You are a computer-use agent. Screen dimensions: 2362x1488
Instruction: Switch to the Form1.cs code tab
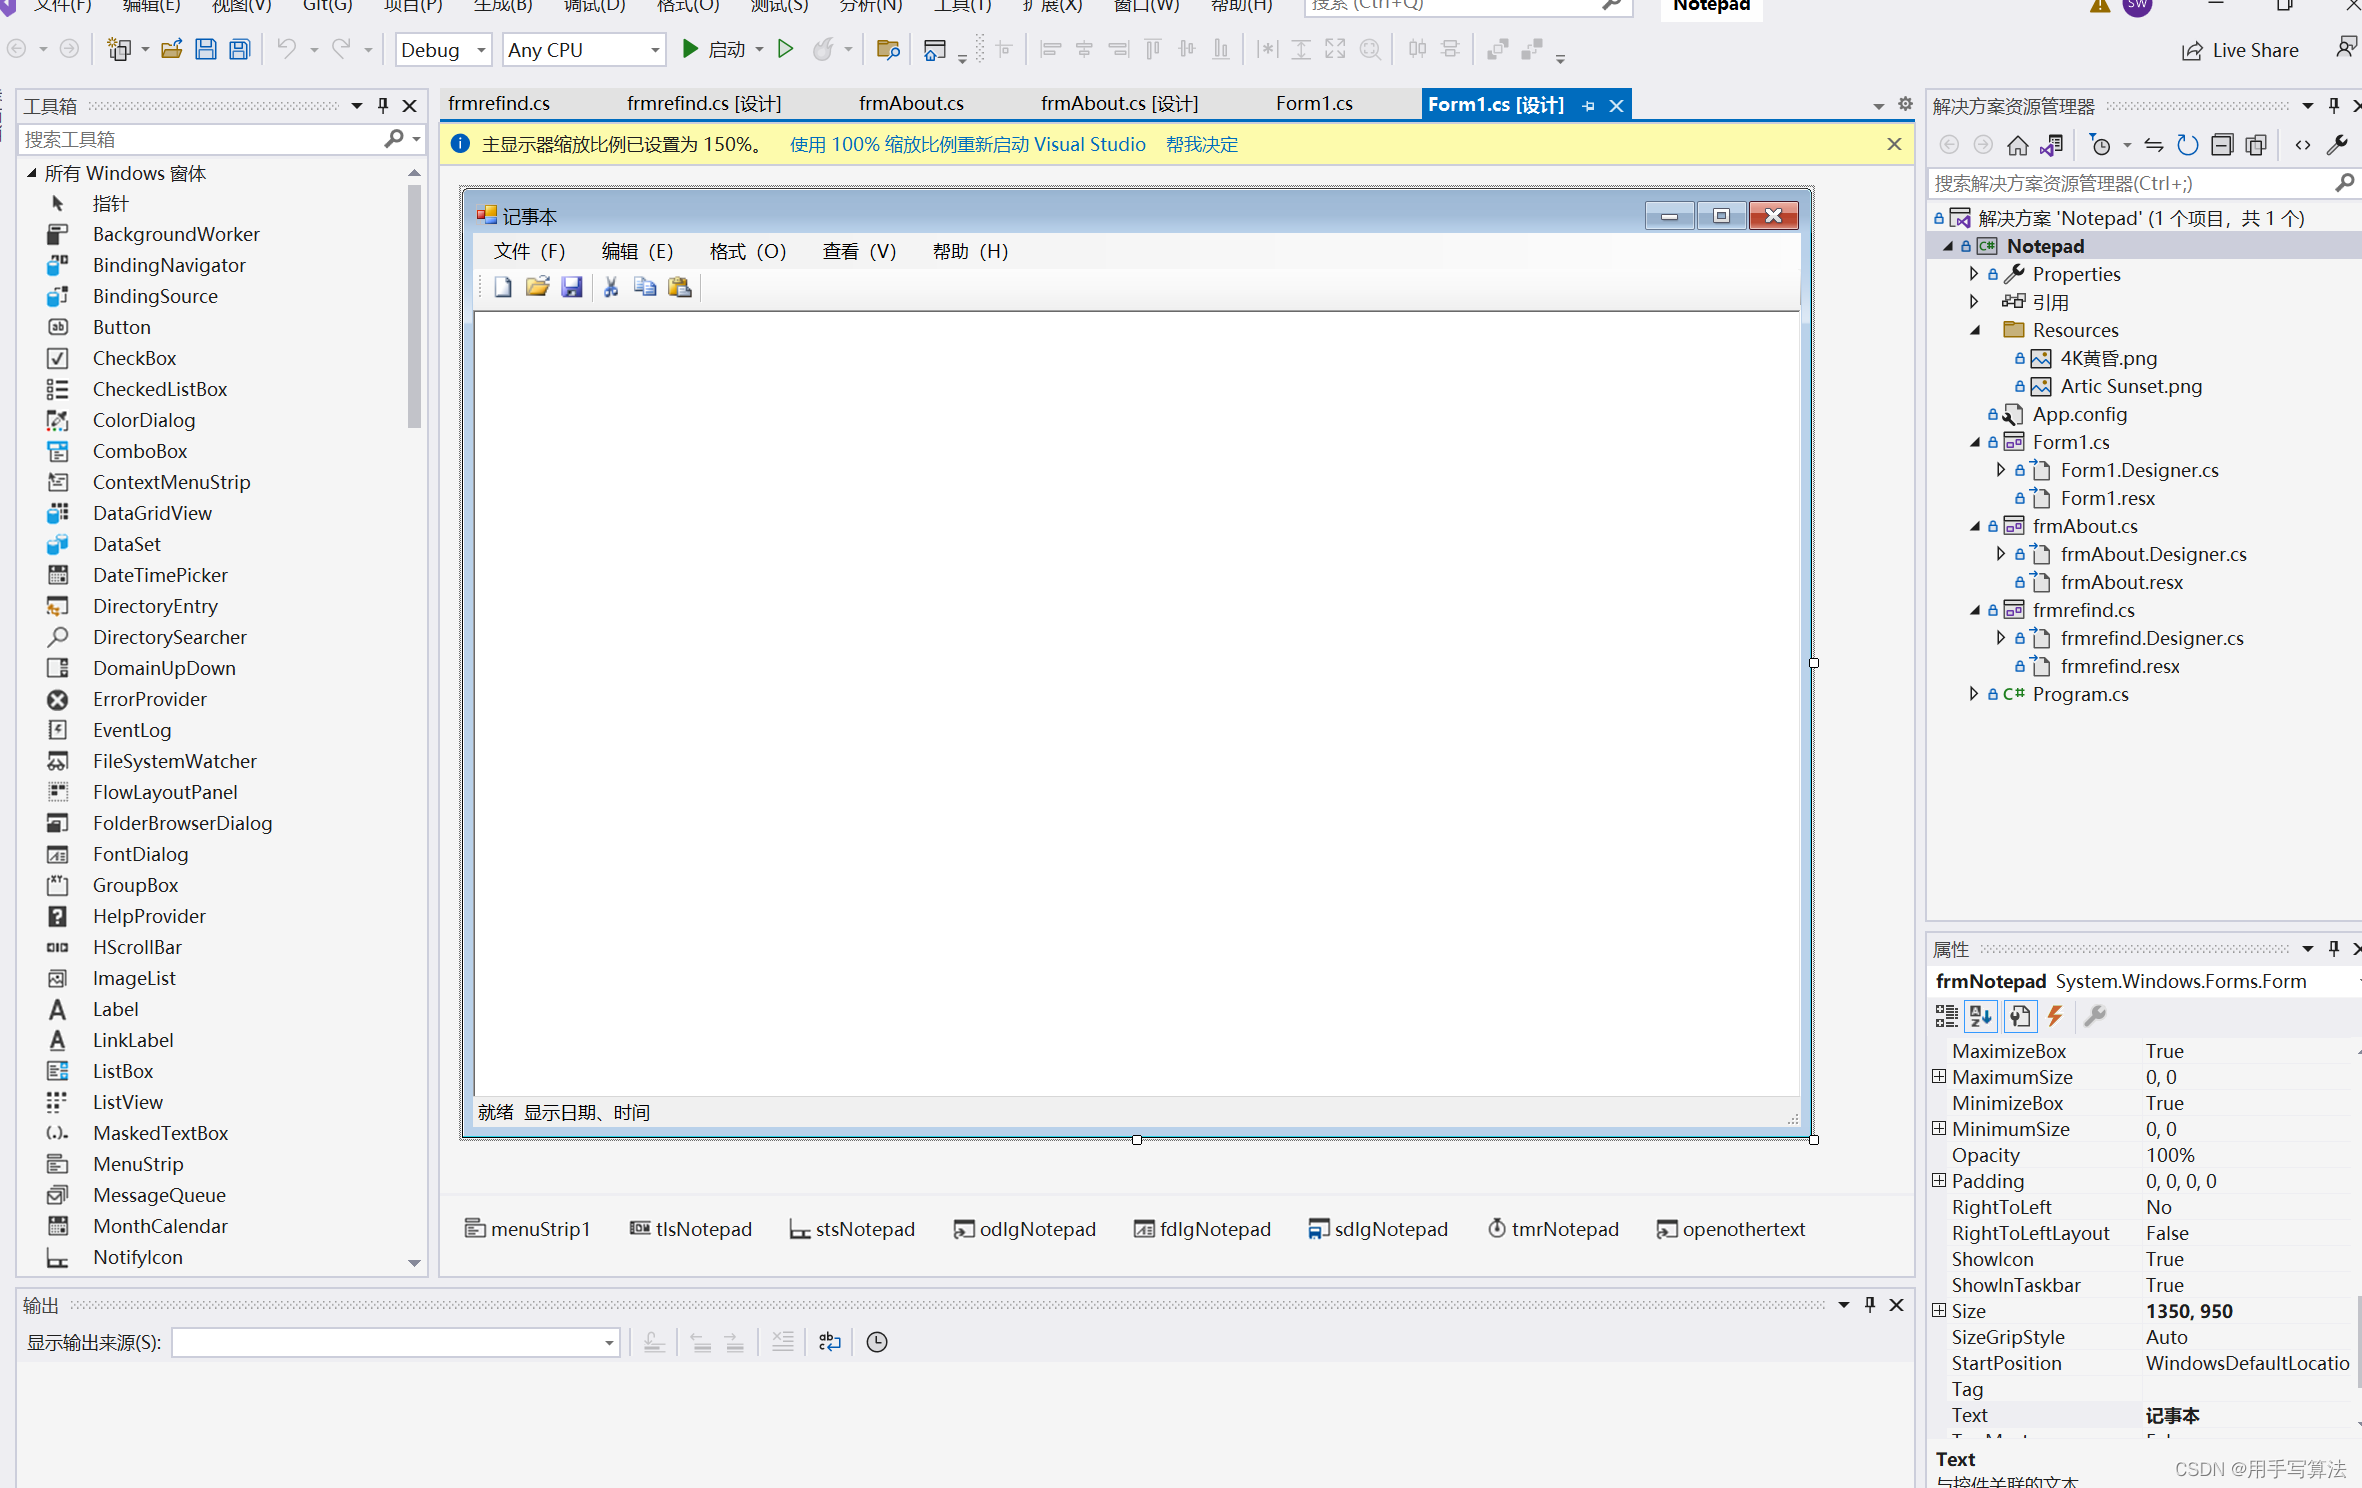pos(1314,104)
